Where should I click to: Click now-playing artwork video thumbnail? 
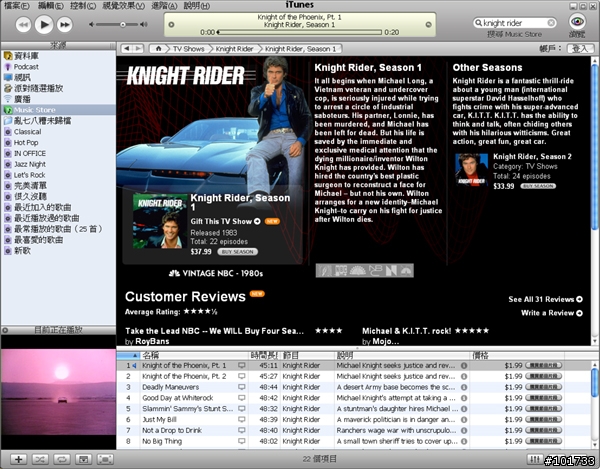pyautogui.click(x=58, y=392)
